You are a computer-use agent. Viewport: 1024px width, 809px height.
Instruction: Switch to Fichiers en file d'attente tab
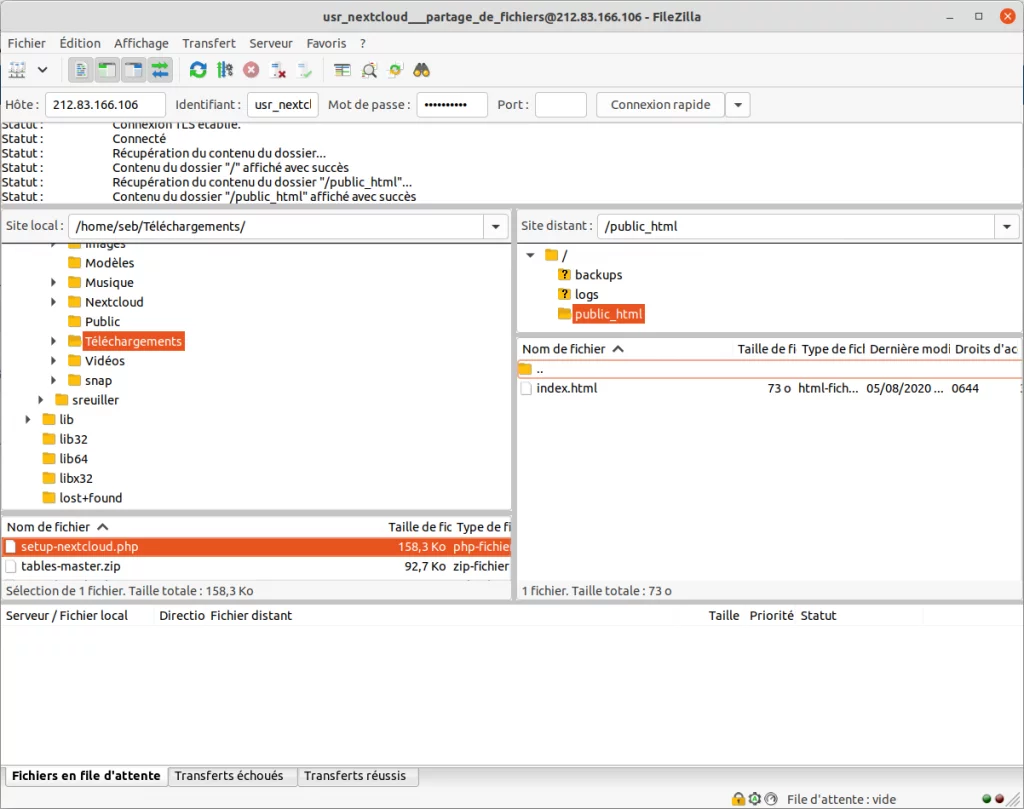tap(86, 776)
